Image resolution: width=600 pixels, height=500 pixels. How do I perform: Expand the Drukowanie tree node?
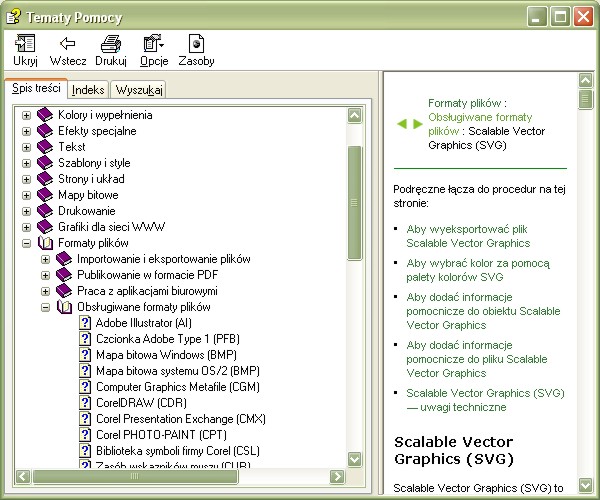click(27, 211)
